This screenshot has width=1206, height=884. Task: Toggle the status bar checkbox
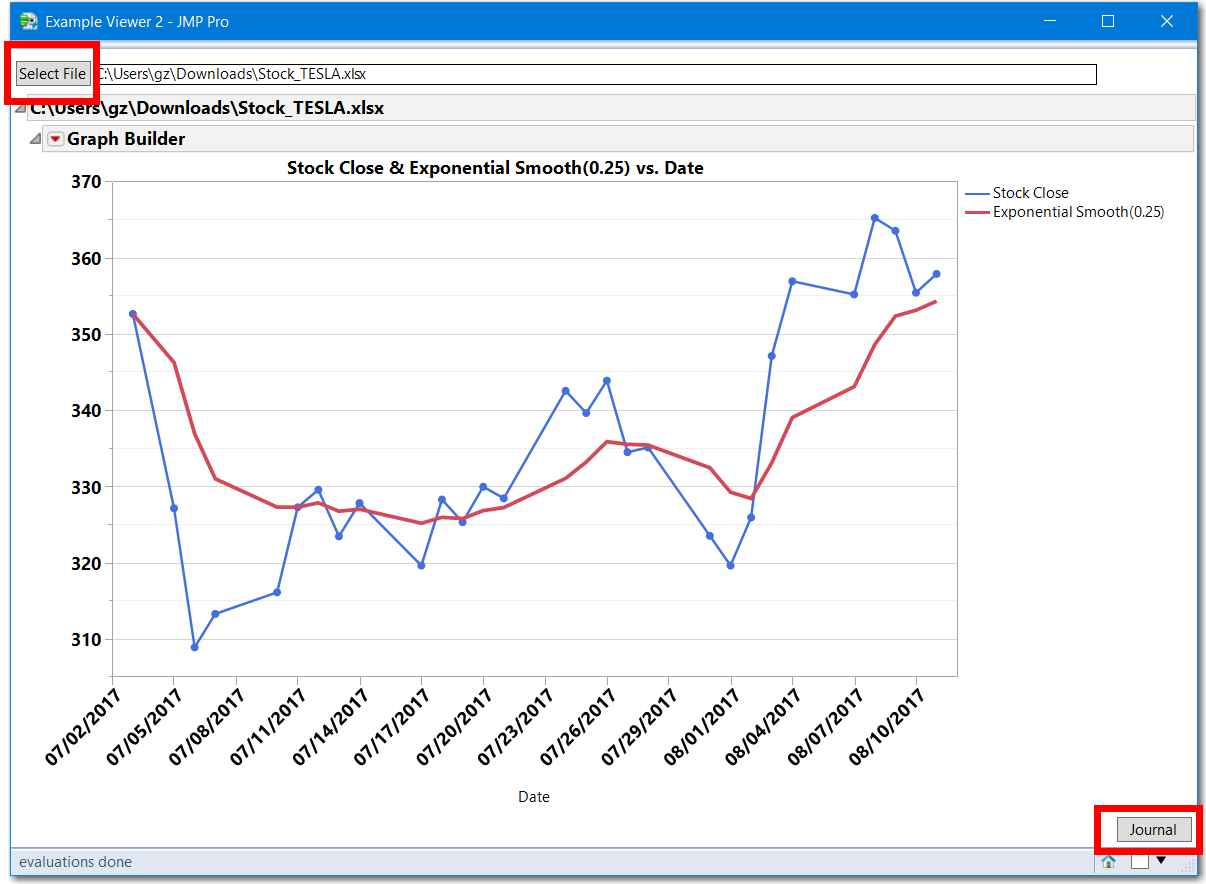coord(1139,861)
